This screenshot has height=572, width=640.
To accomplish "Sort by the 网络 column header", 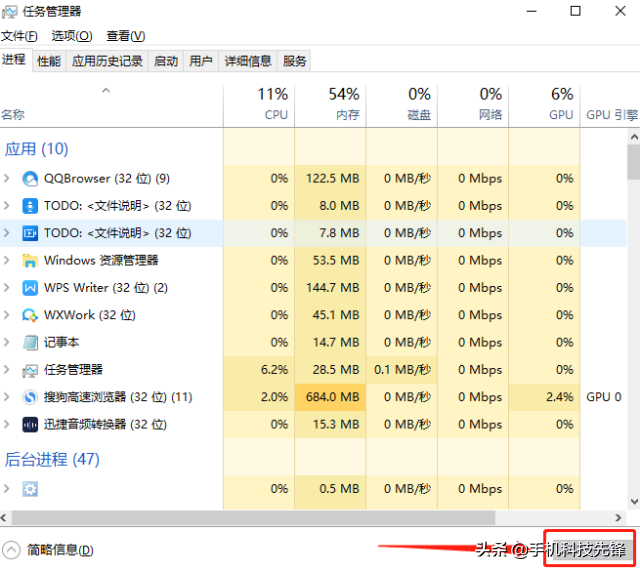I will [473, 106].
